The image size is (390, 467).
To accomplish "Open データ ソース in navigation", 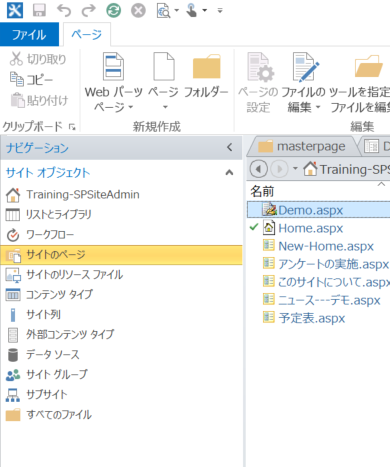I will [121, 355].
